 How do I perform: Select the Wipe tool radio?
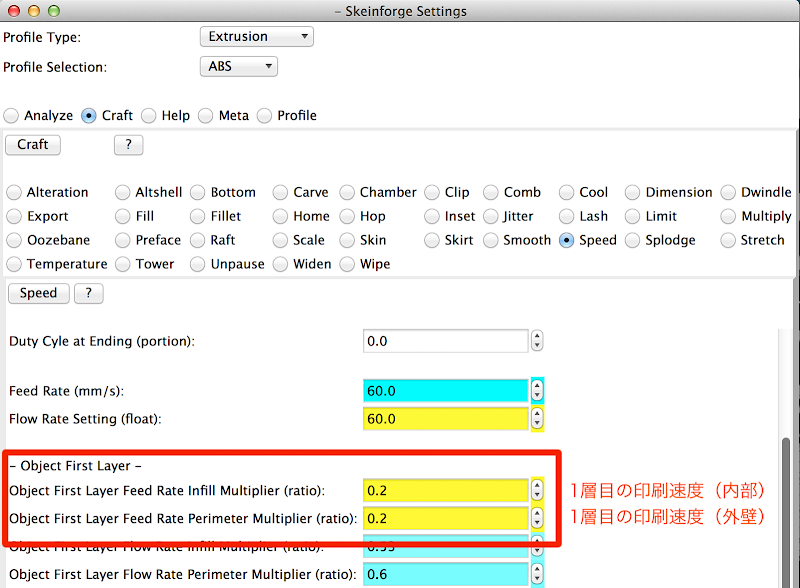coord(347,264)
